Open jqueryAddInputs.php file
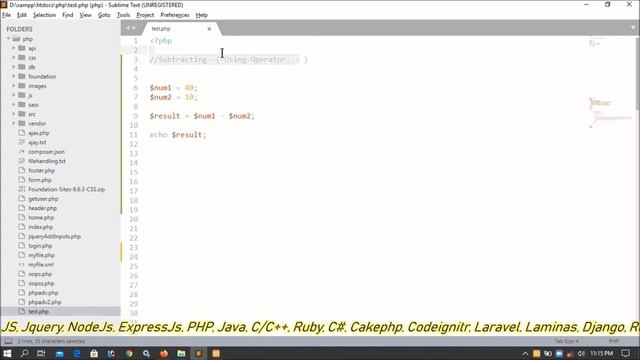This screenshot has width=640, height=360. [x=55, y=236]
